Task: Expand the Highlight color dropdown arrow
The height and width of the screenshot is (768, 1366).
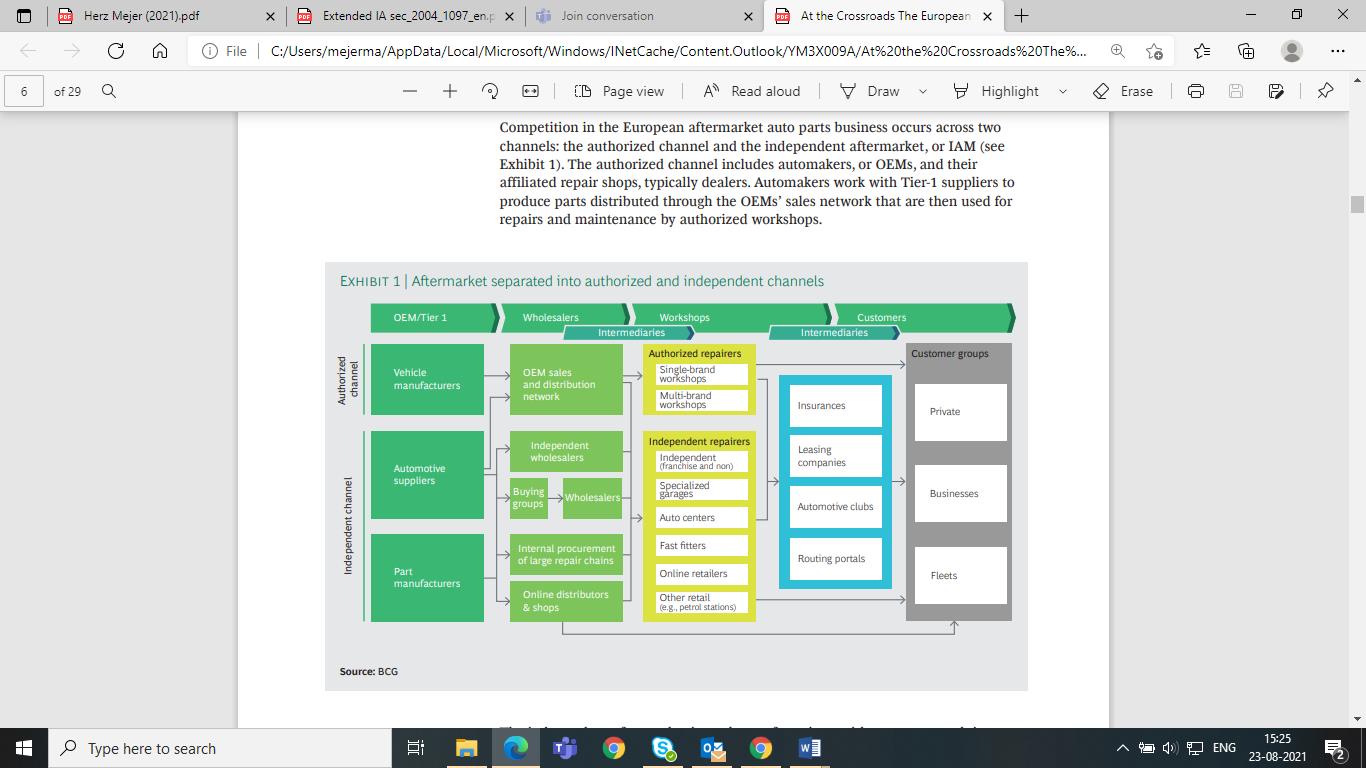Action: coord(1062,91)
